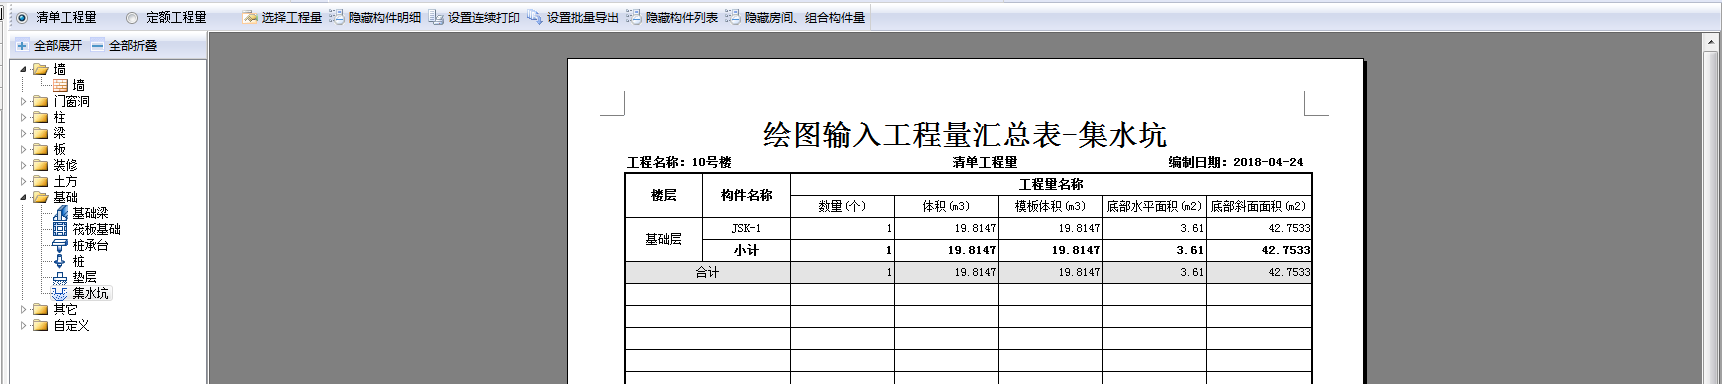Click the 设置连续打印 printer icon
Viewport: 1722px width, 384px height.
coord(436,17)
